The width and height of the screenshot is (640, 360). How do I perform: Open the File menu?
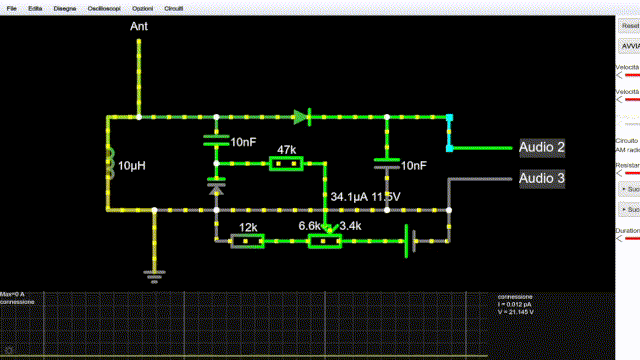click(11, 8)
